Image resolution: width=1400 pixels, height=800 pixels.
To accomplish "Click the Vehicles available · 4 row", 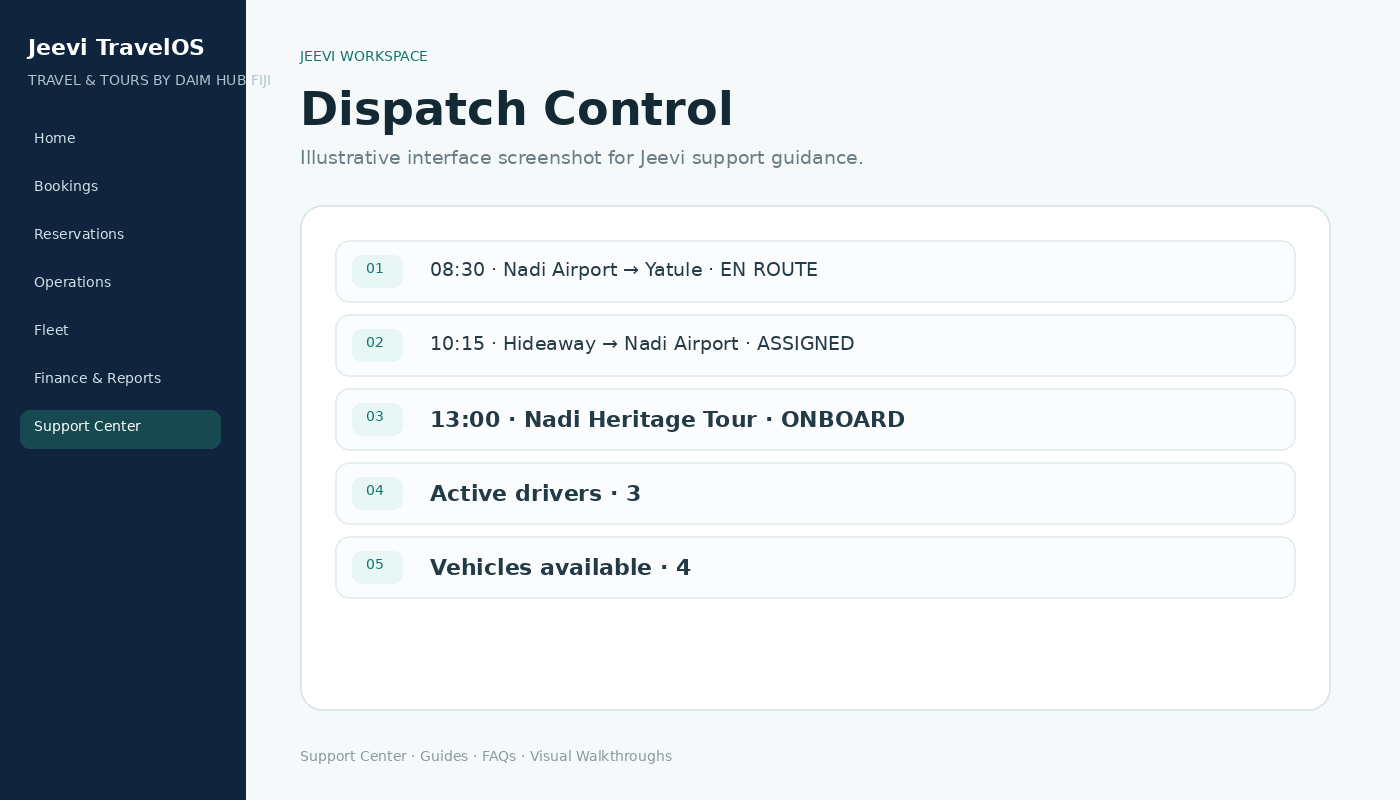I will coord(815,567).
